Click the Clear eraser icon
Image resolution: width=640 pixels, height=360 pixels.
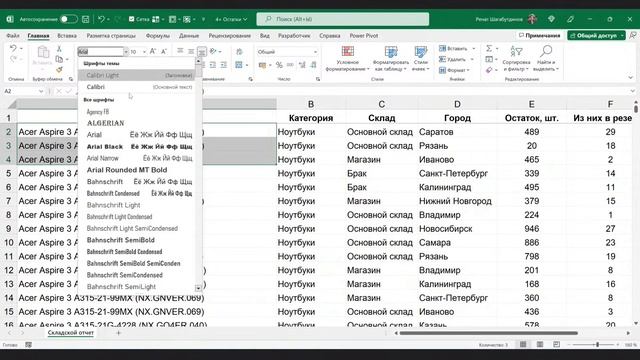pos(489,70)
